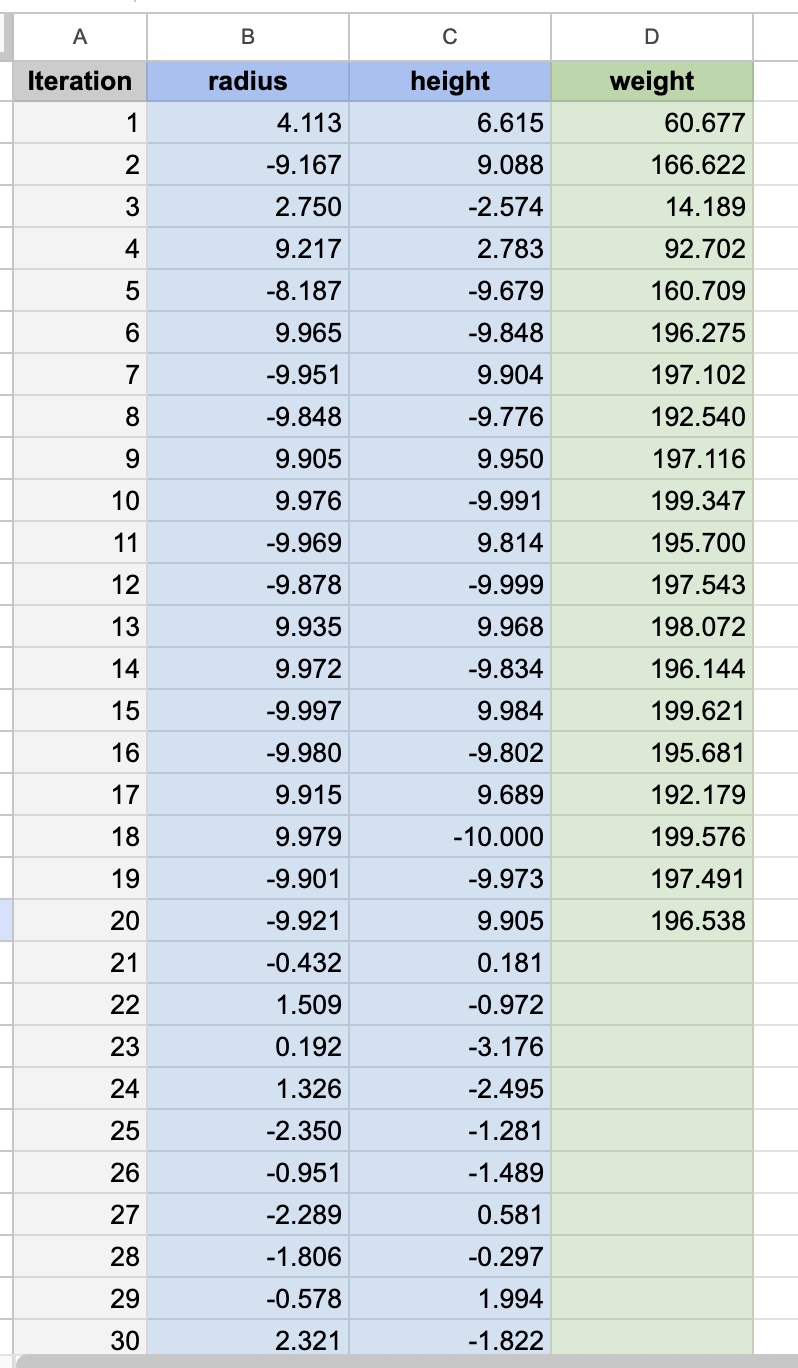Image resolution: width=798 pixels, height=1368 pixels.
Task: Click the height header cell
Action: 450,81
